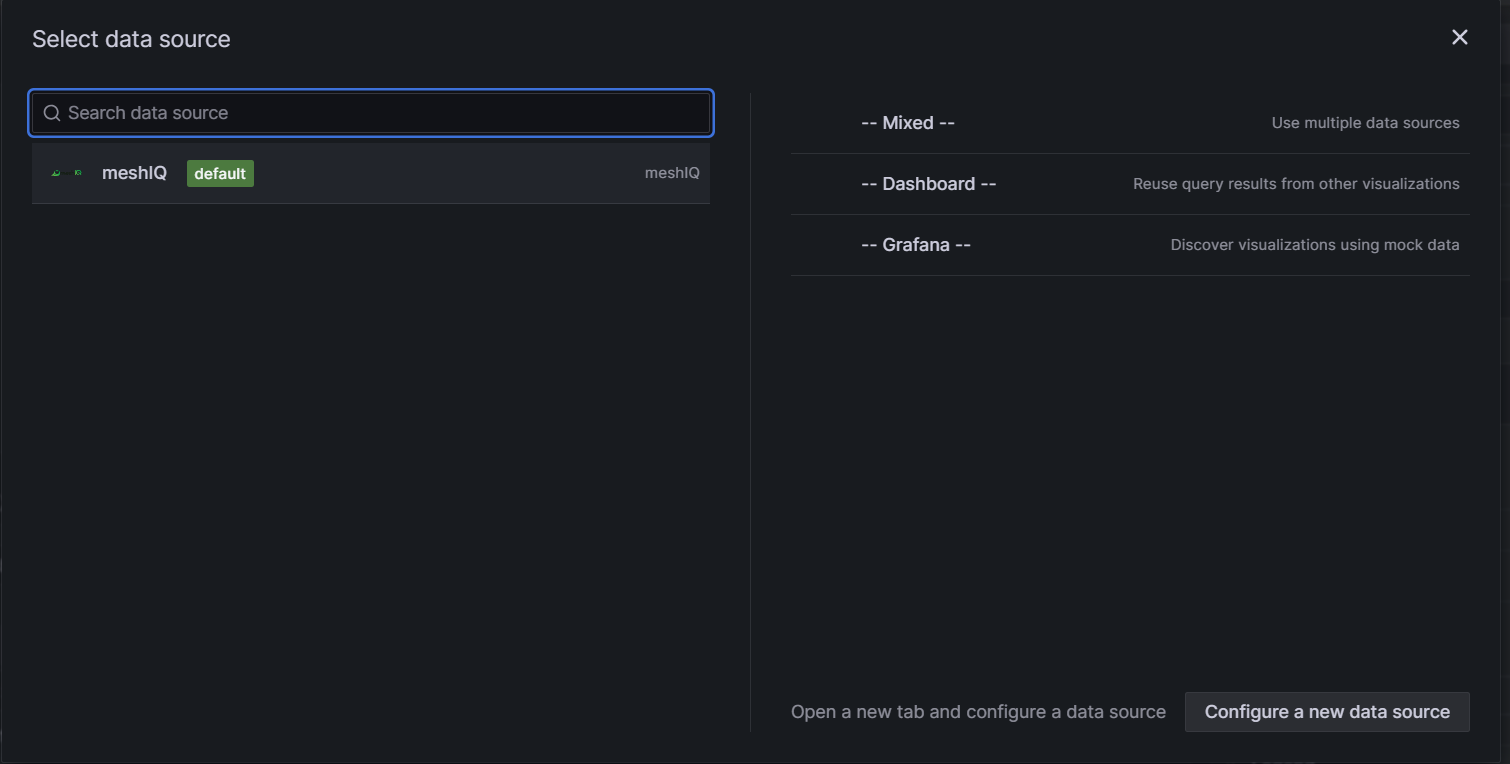The image size is (1510, 764).
Task: Click the Search data source field
Action: tap(371, 113)
